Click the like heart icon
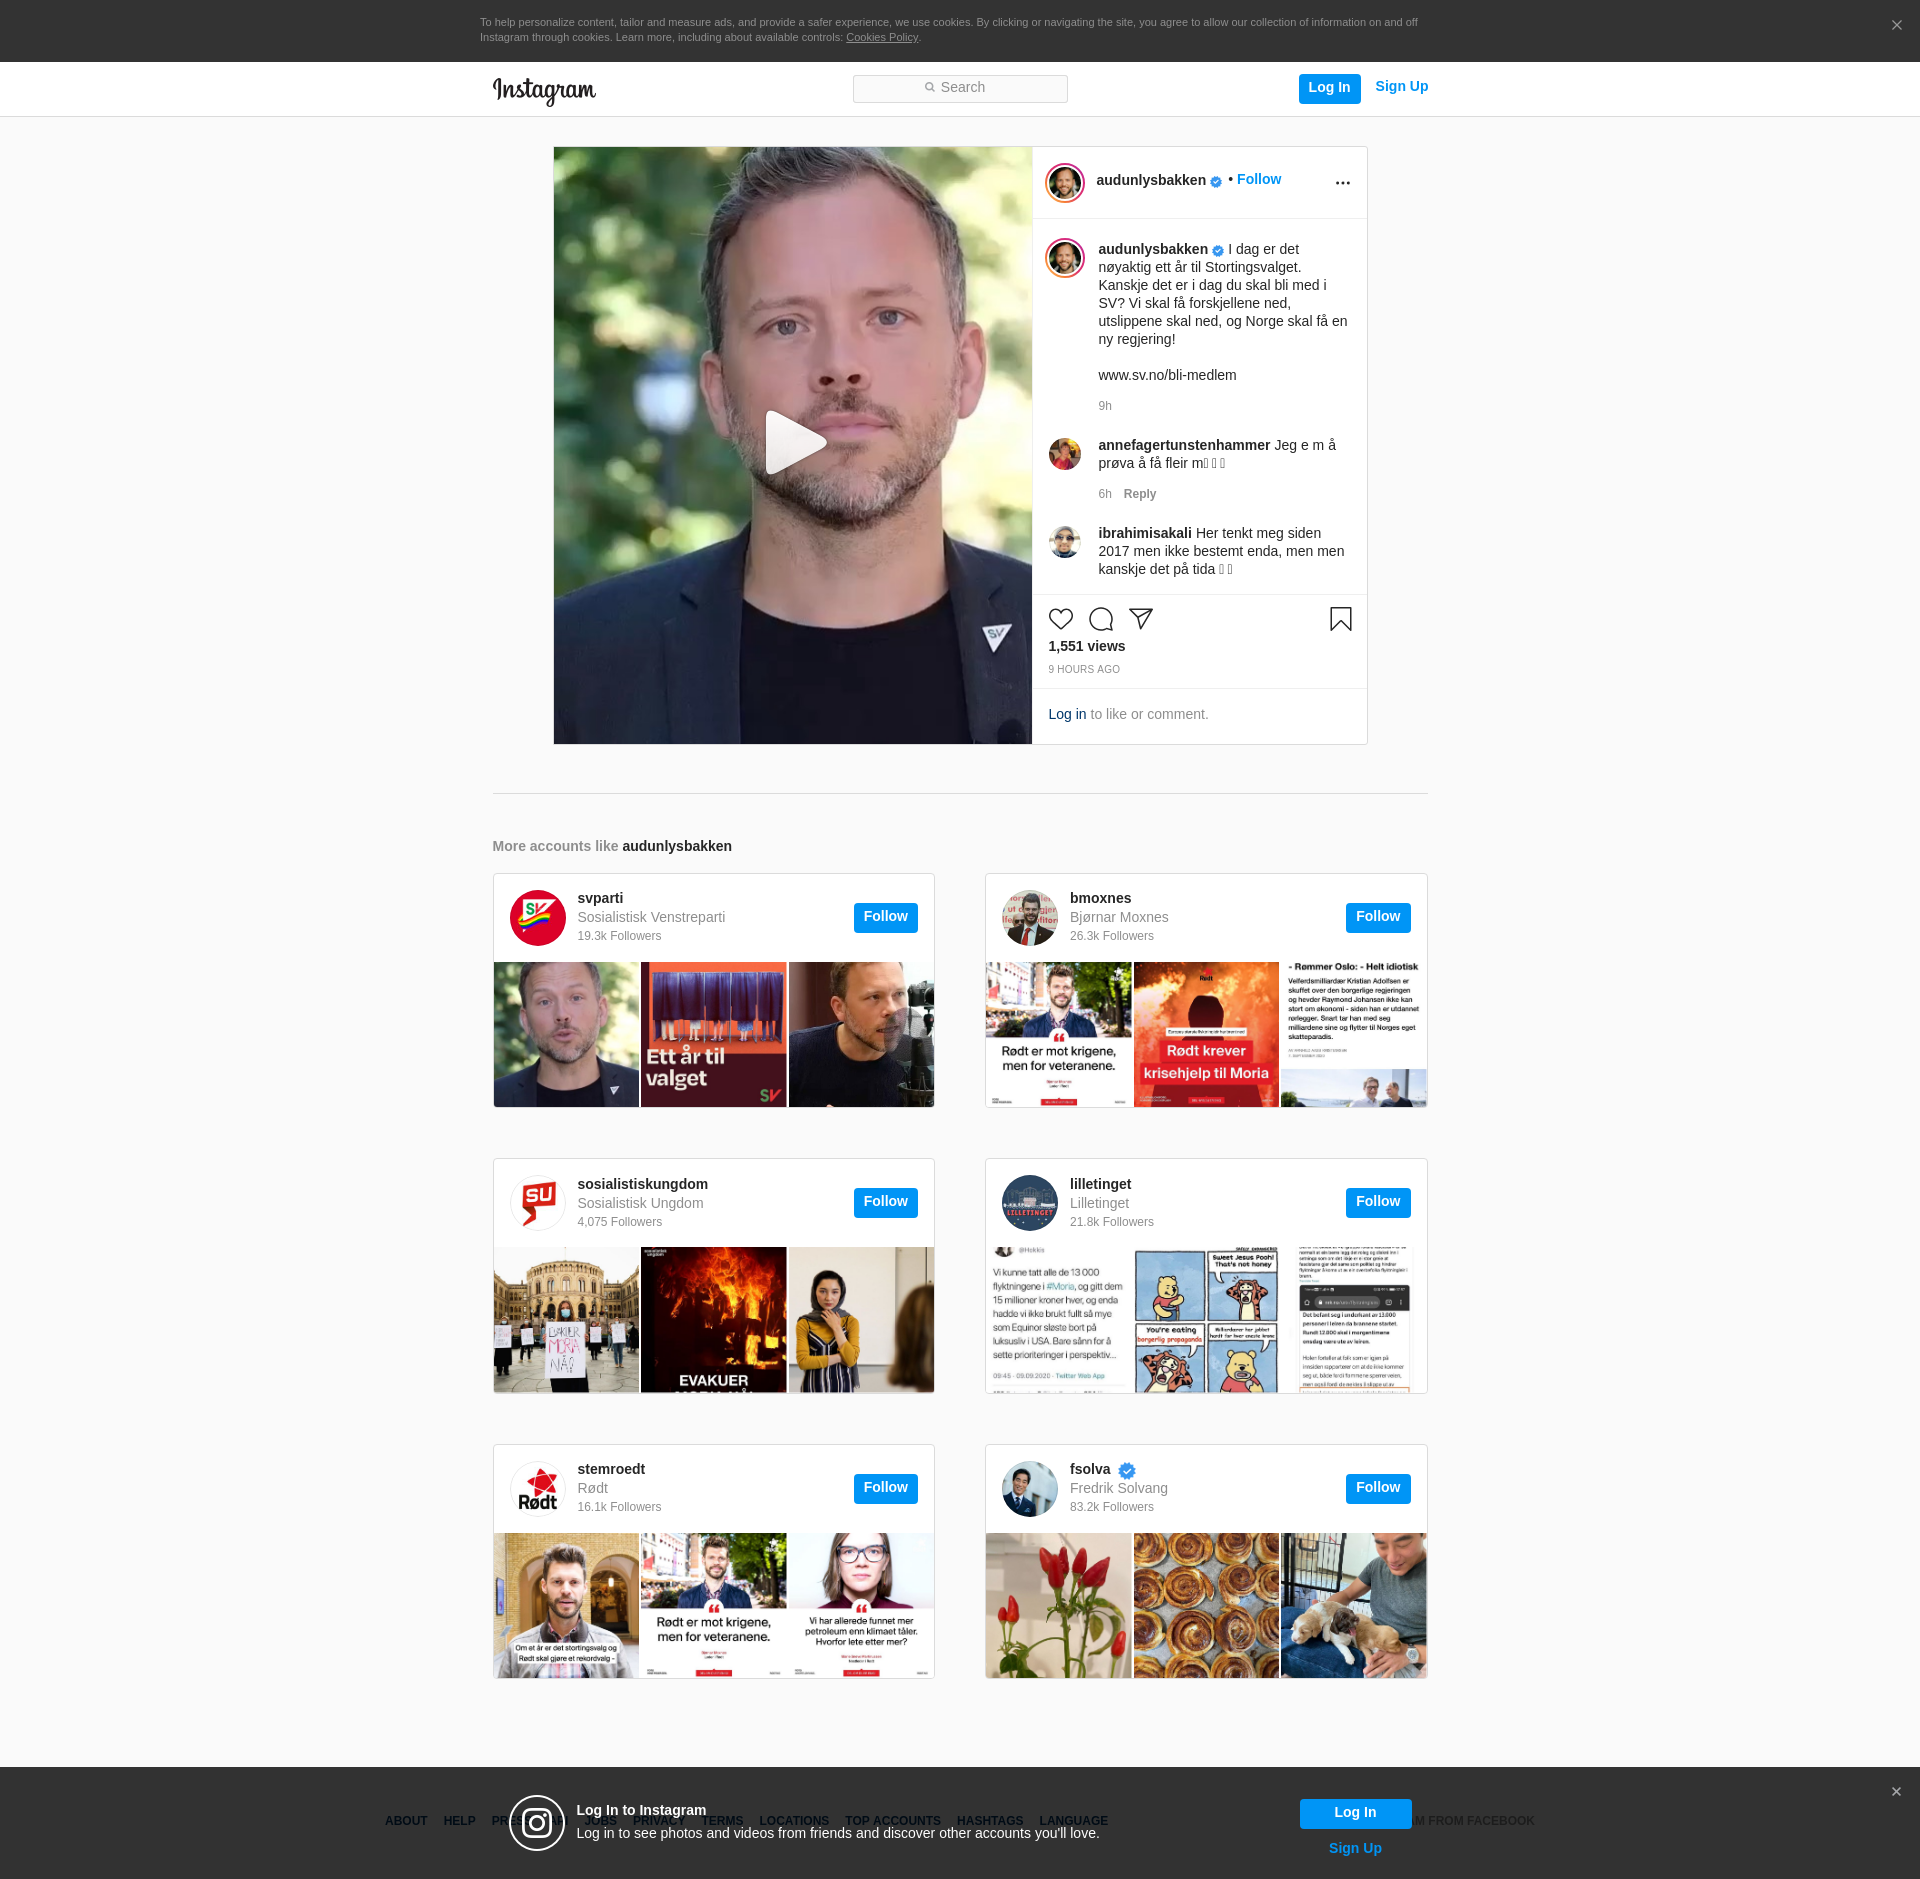 click(x=1061, y=619)
